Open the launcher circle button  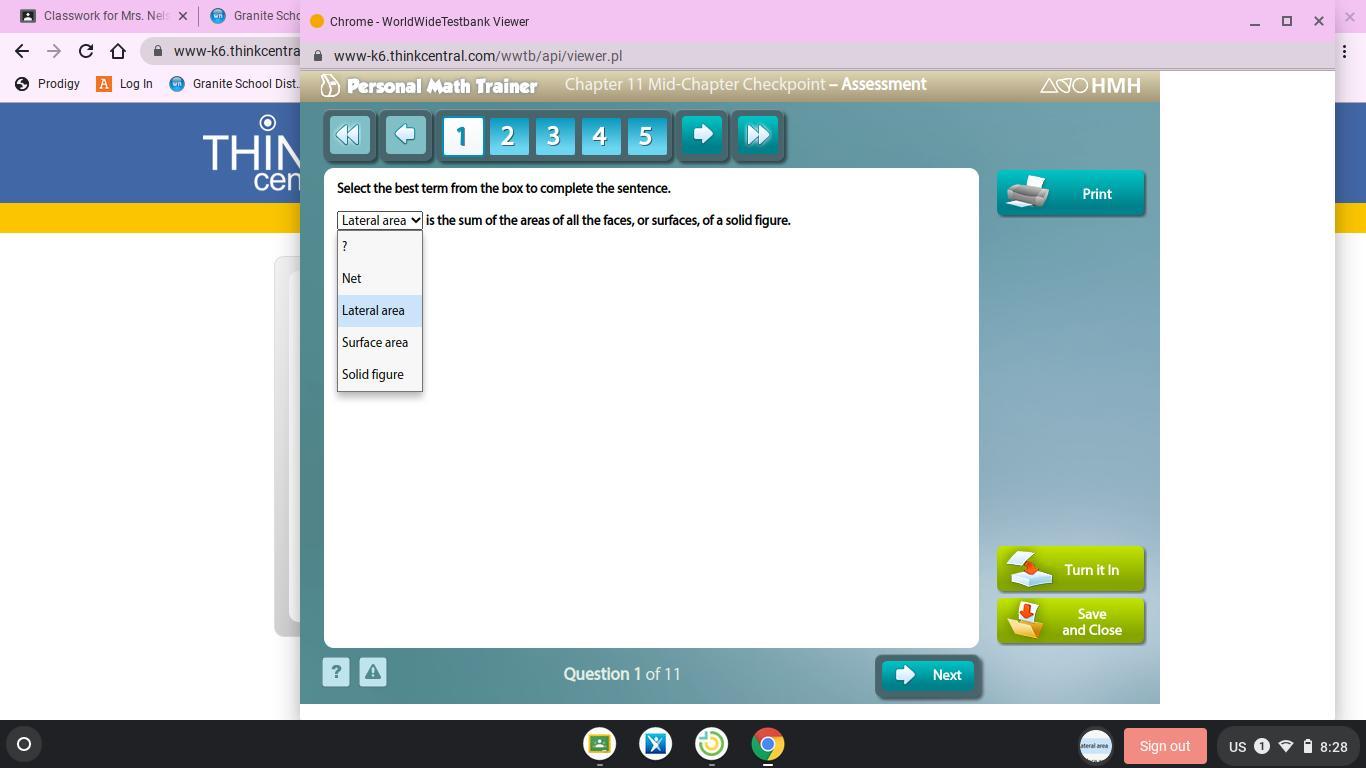[x=24, y=744]
